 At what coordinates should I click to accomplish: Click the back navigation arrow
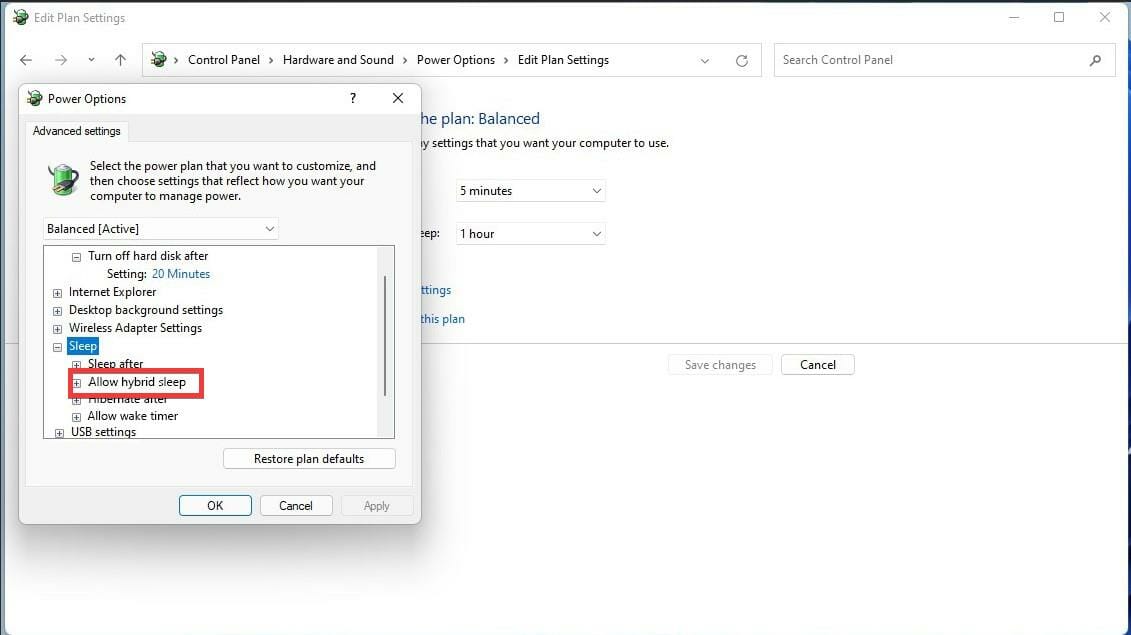(x=26, y=60)
